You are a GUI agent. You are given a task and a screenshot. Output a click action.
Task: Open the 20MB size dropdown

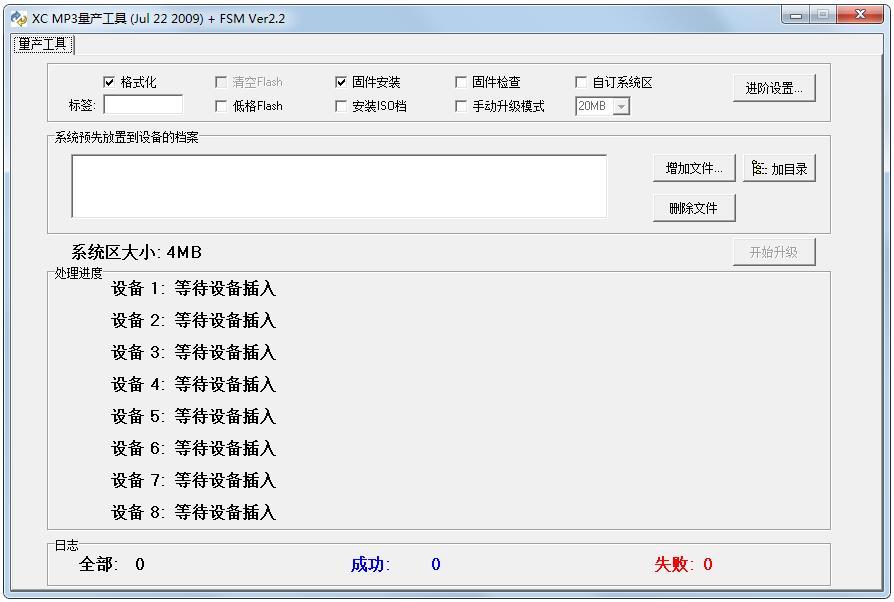[620, 106]
